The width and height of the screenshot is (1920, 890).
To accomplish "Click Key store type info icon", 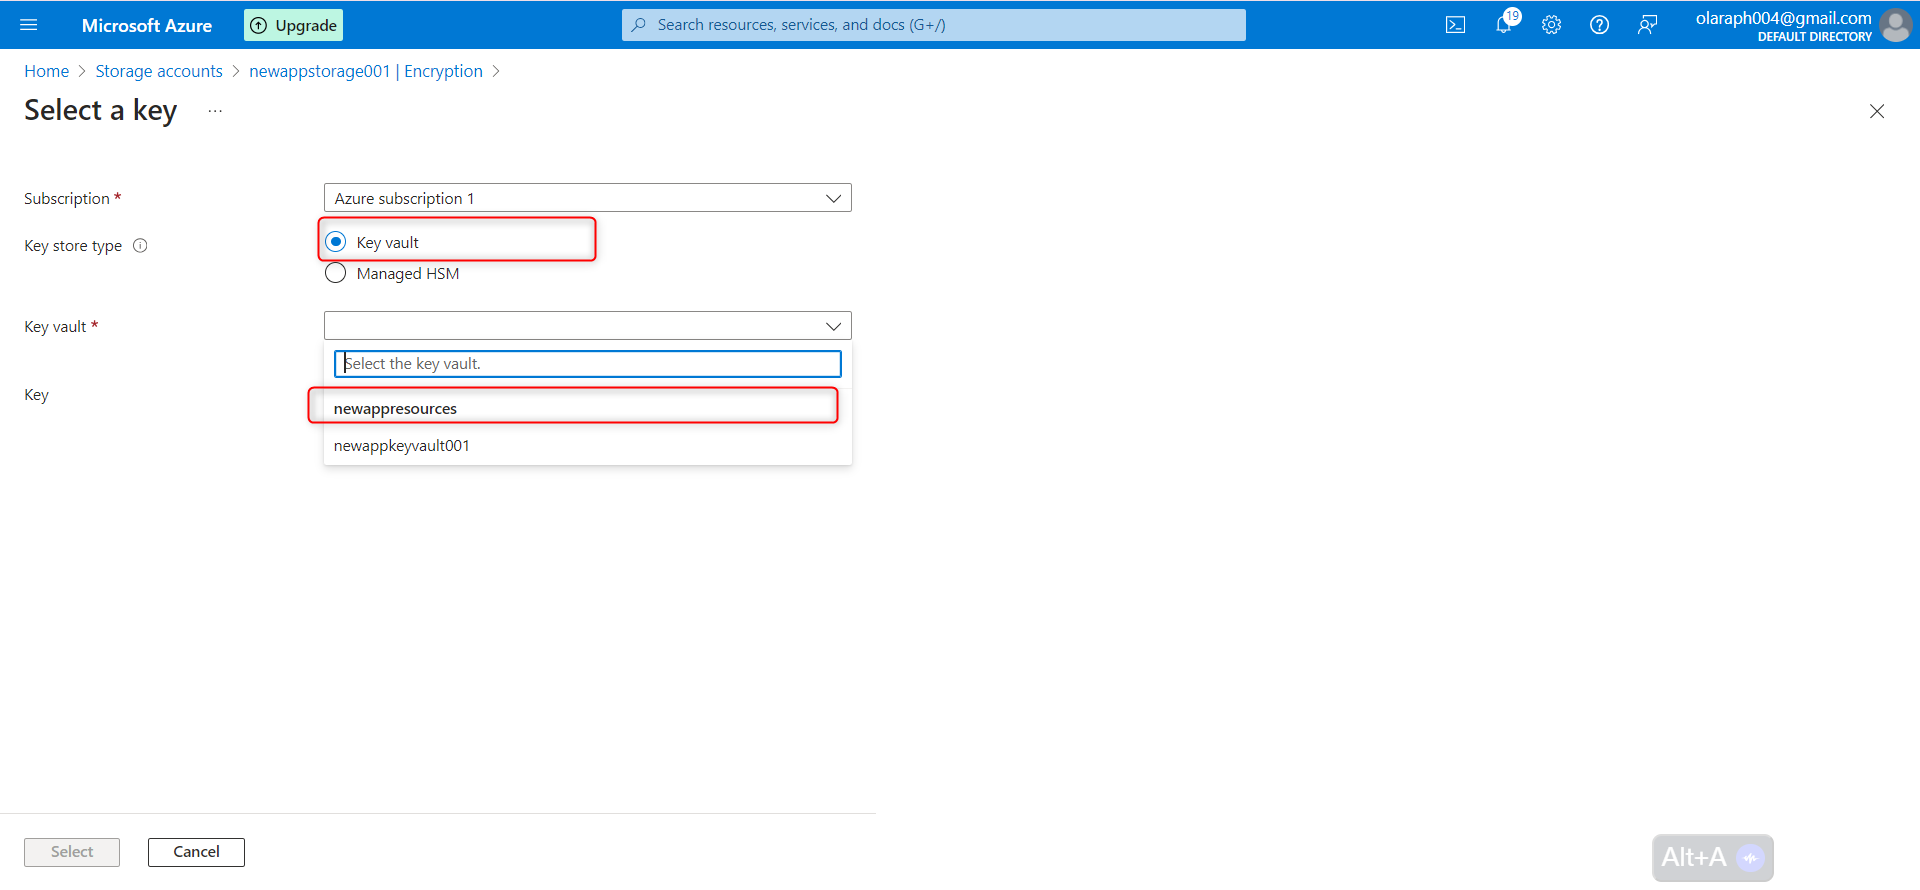I will [x=140, y=245].
